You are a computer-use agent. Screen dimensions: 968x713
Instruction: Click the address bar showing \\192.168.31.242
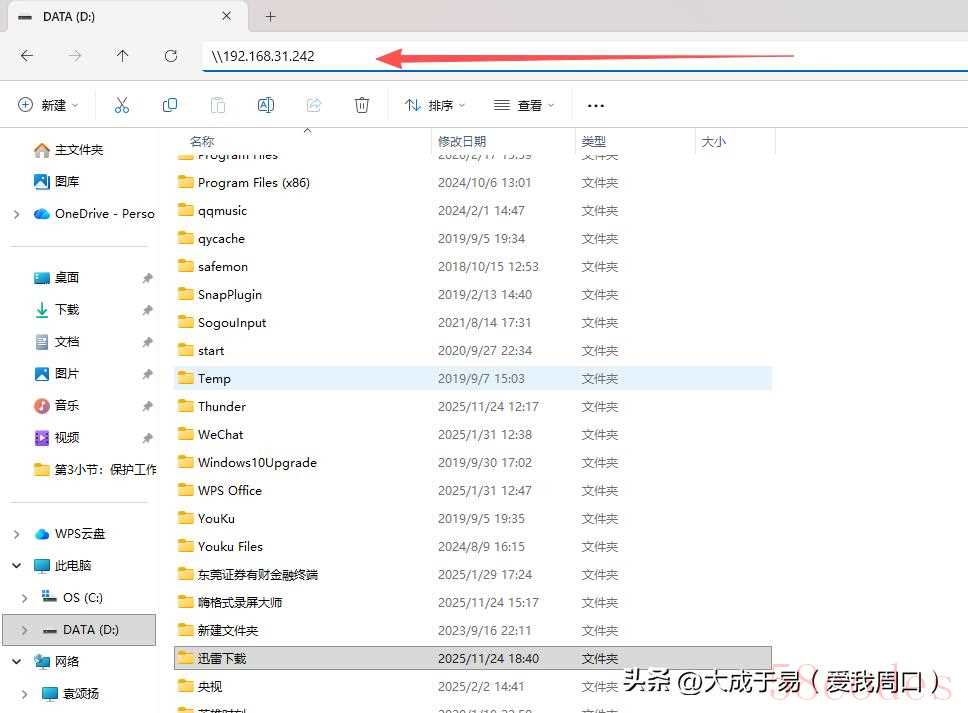(584, 56)
